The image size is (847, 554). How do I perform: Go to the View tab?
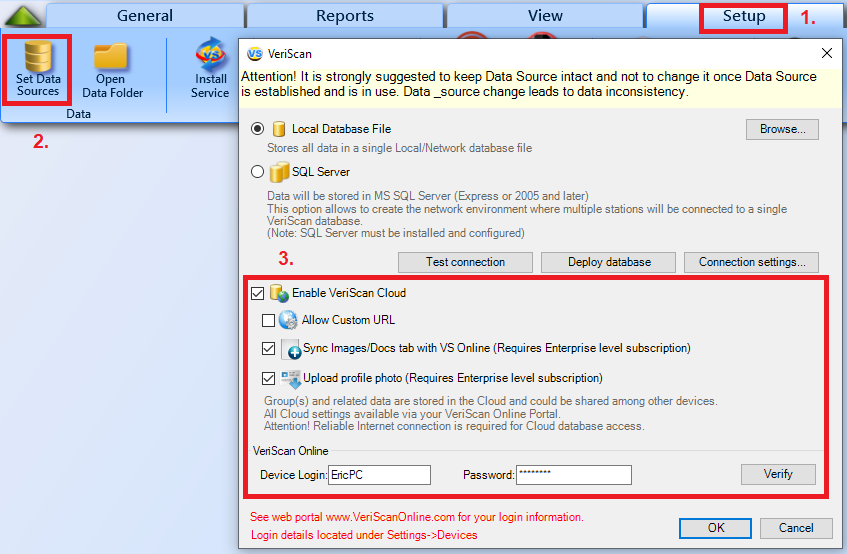[x=545, y=16]
